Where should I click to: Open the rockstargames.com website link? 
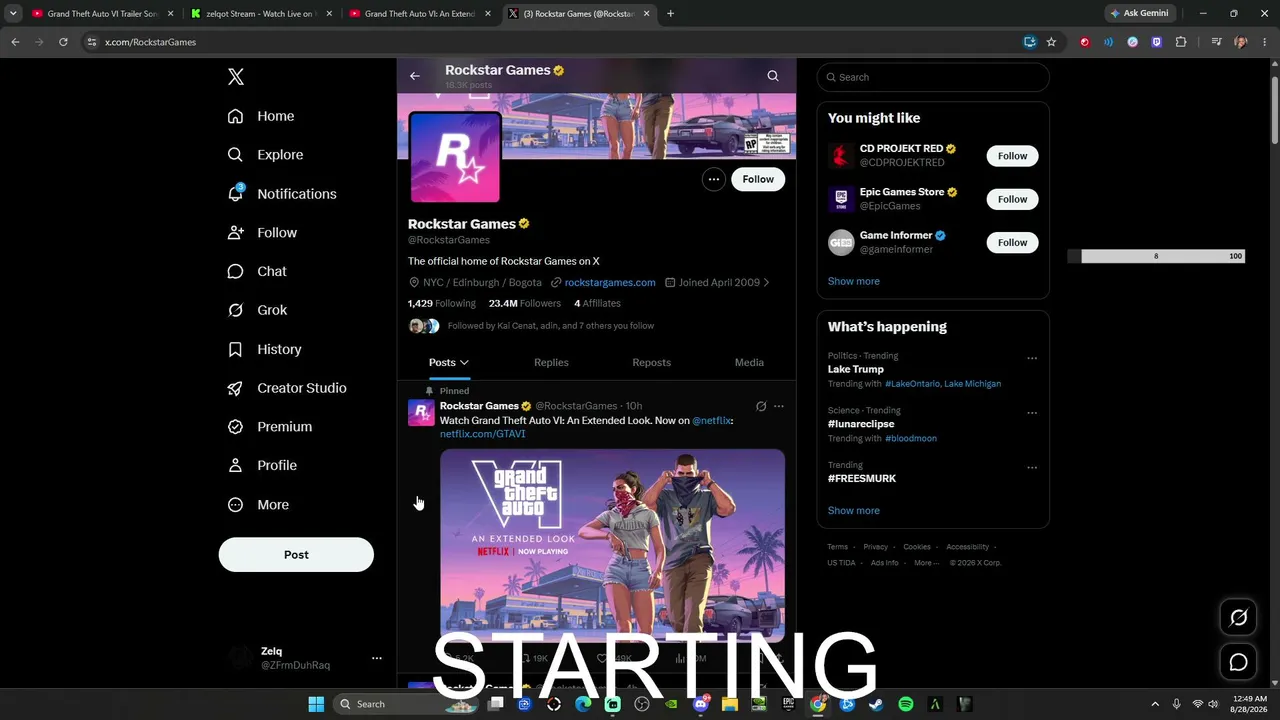point(610,283)
